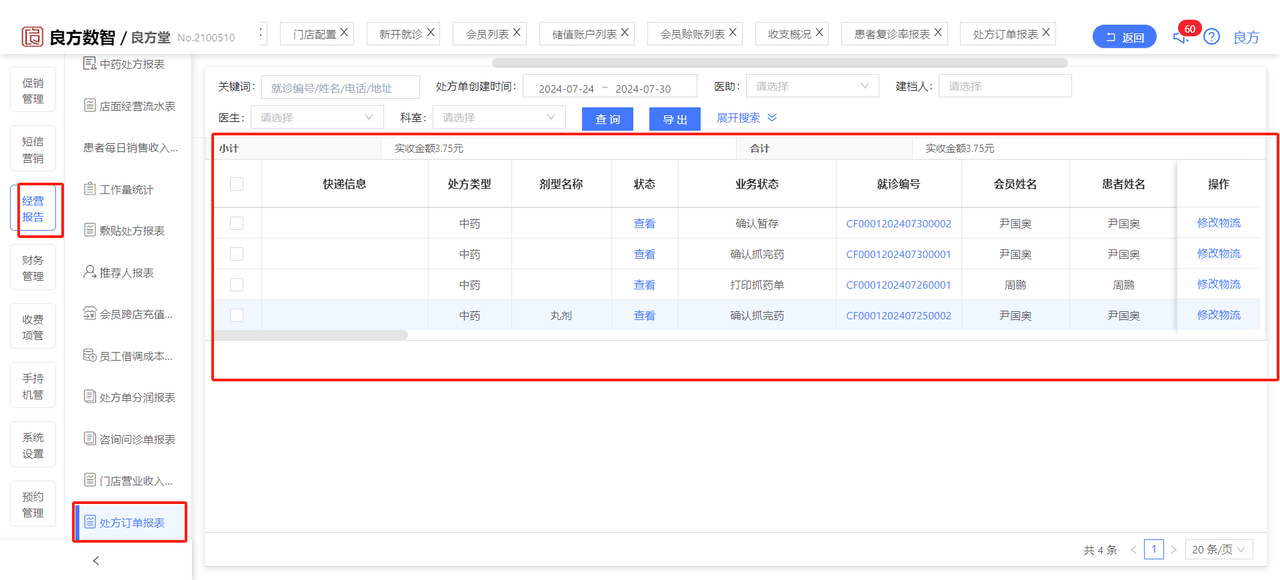Click 修改物流 in the 丸剂 row
Screen dimensions: 1280x580
coord(1218,315)
